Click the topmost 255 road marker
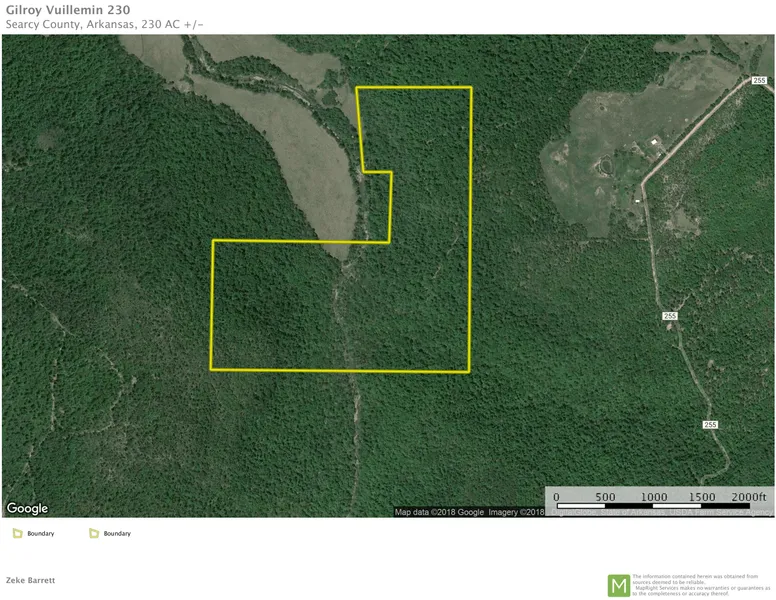 (758, 80)
